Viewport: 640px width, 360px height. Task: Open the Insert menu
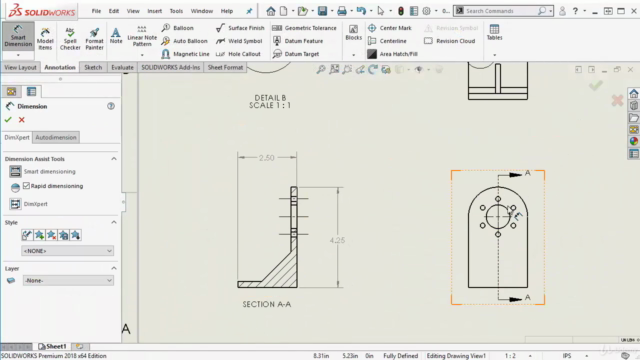pyautogui.click(x=154, y=11)
